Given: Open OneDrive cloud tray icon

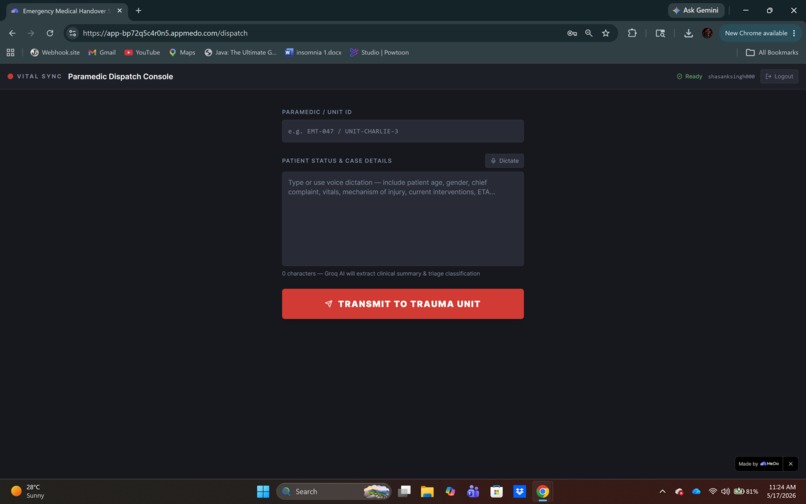Looking at the screenshot, I should (696, 492).
